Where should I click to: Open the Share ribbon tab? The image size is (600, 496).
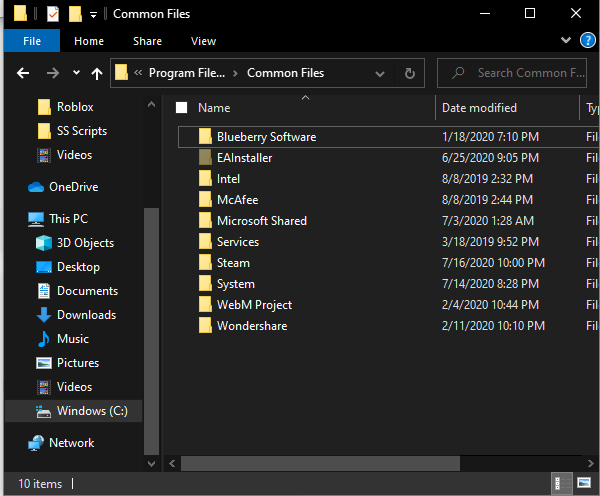pyautogui.click(x=147, y=41)
